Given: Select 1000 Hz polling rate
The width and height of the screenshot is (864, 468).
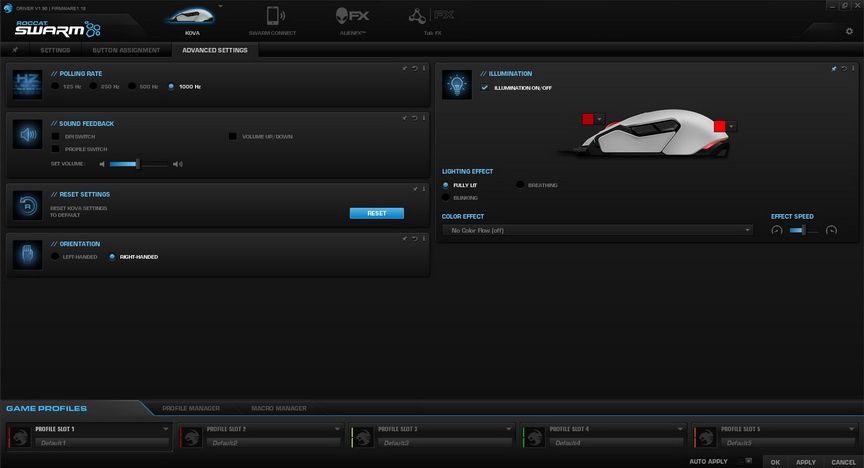Looking at the screenshot, I should 171,87.
